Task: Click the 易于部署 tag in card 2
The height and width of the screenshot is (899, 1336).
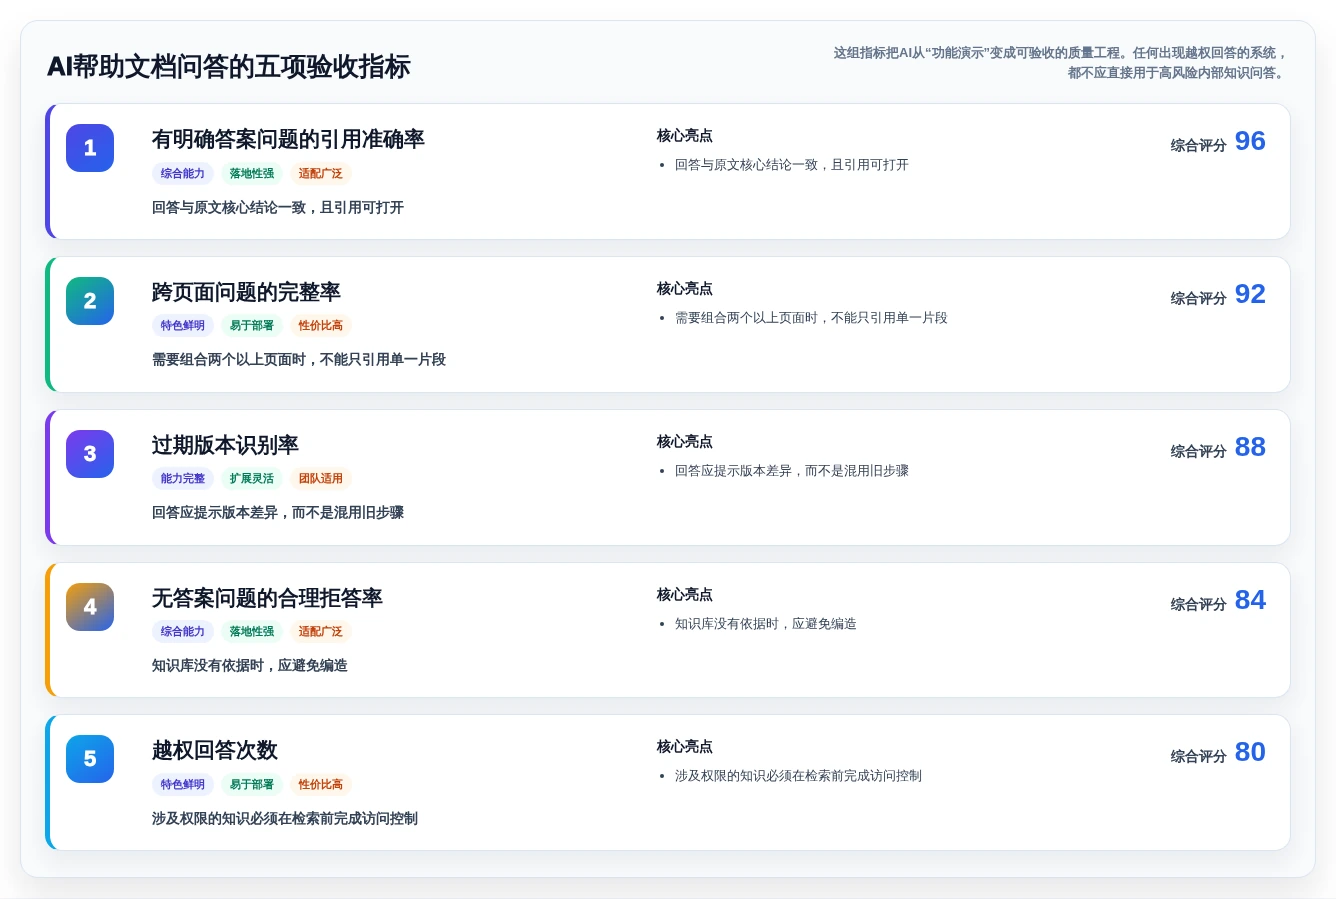Action: (x=252, y=326)
